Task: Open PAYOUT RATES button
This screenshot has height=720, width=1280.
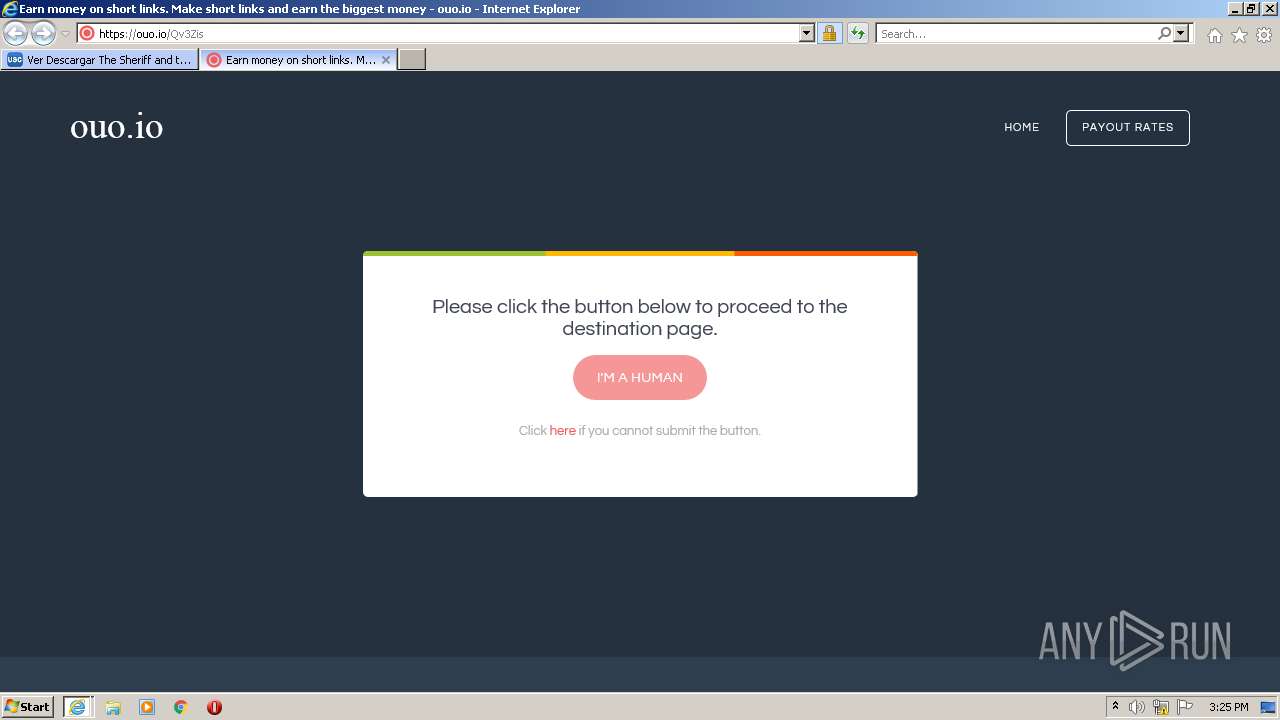Action: (x=1128, y=128)
